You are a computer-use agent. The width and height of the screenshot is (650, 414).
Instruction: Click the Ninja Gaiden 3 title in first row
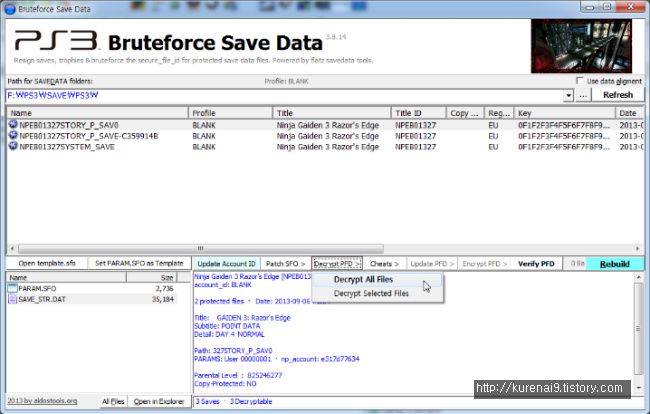pyautogui.click(x=327, y=125)
